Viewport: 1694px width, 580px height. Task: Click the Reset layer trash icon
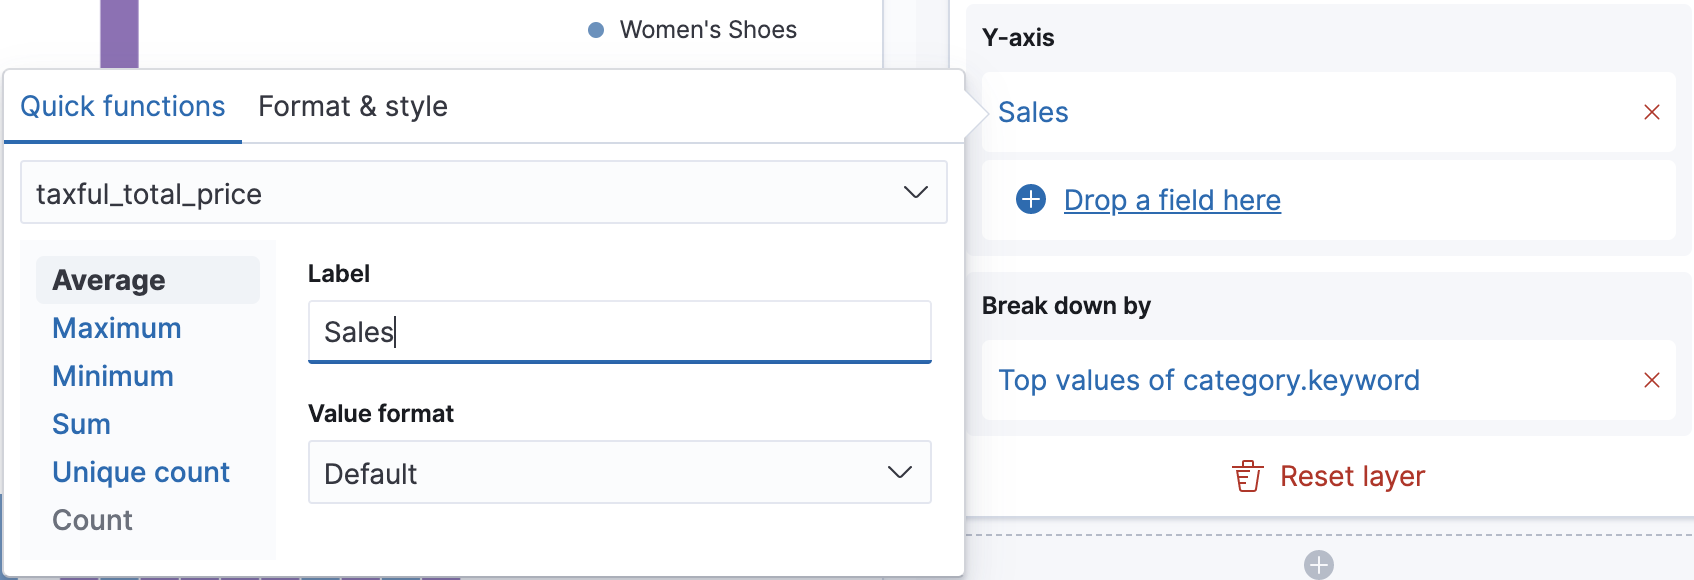tap(1247, 476)
